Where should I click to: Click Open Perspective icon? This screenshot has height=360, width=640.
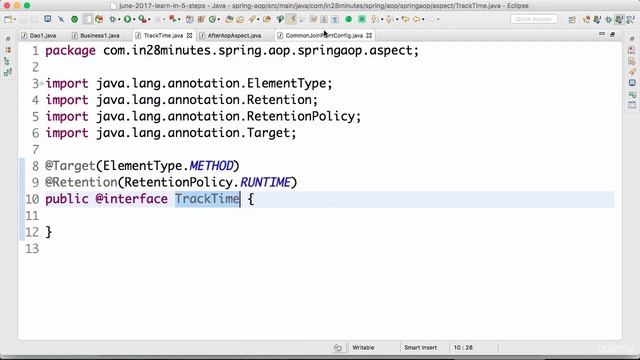[x=572, y=20]
